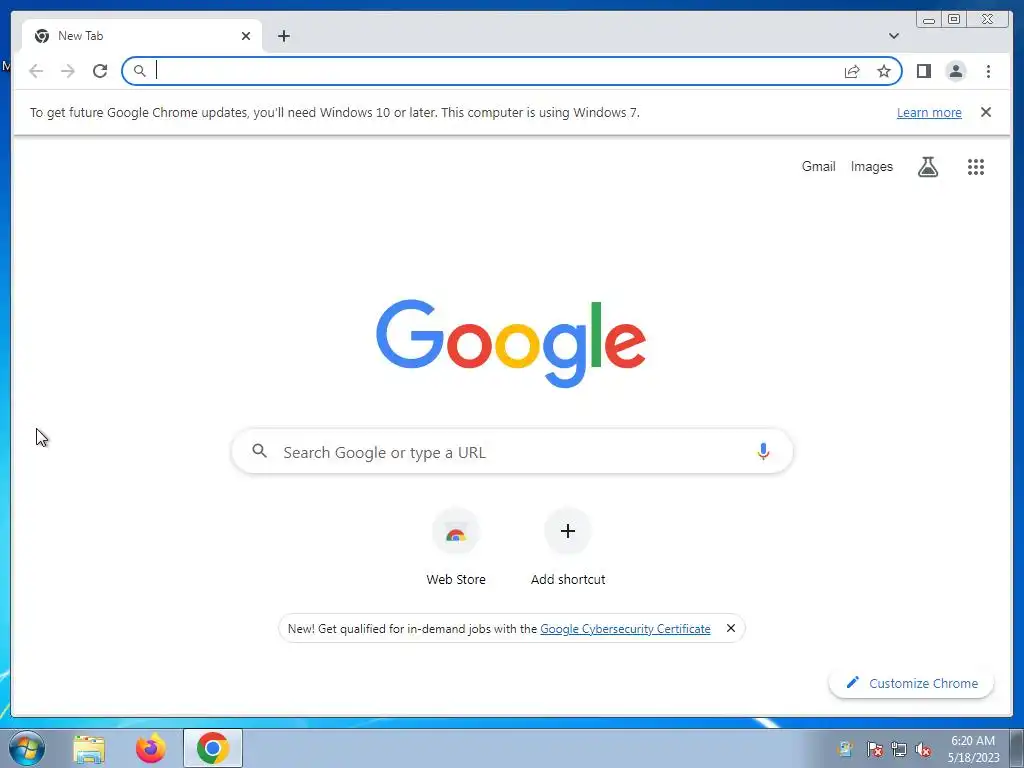
Task: Open the Google apps grid
Action: click(x=976, y=167)
